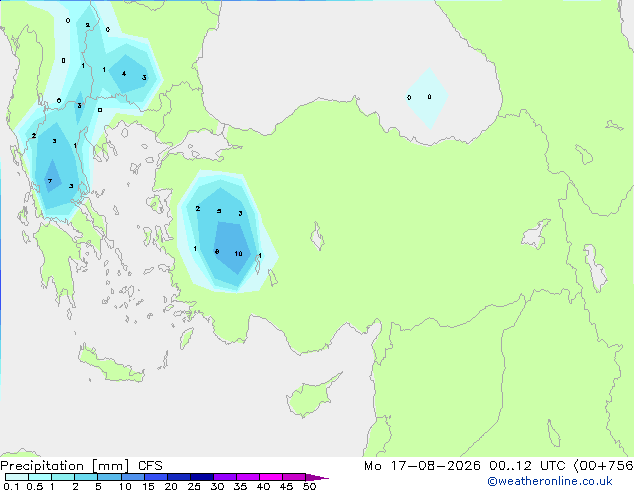Select the legend swatch between 10 and 15
Screen dimensions: 634x490
click(x=133, y=477)
